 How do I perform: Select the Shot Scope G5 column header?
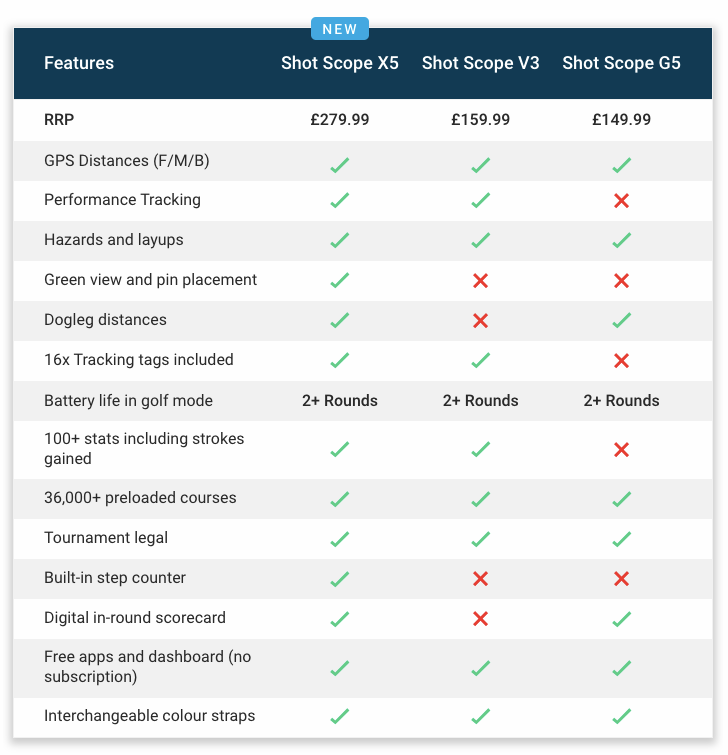coord(621,63)
